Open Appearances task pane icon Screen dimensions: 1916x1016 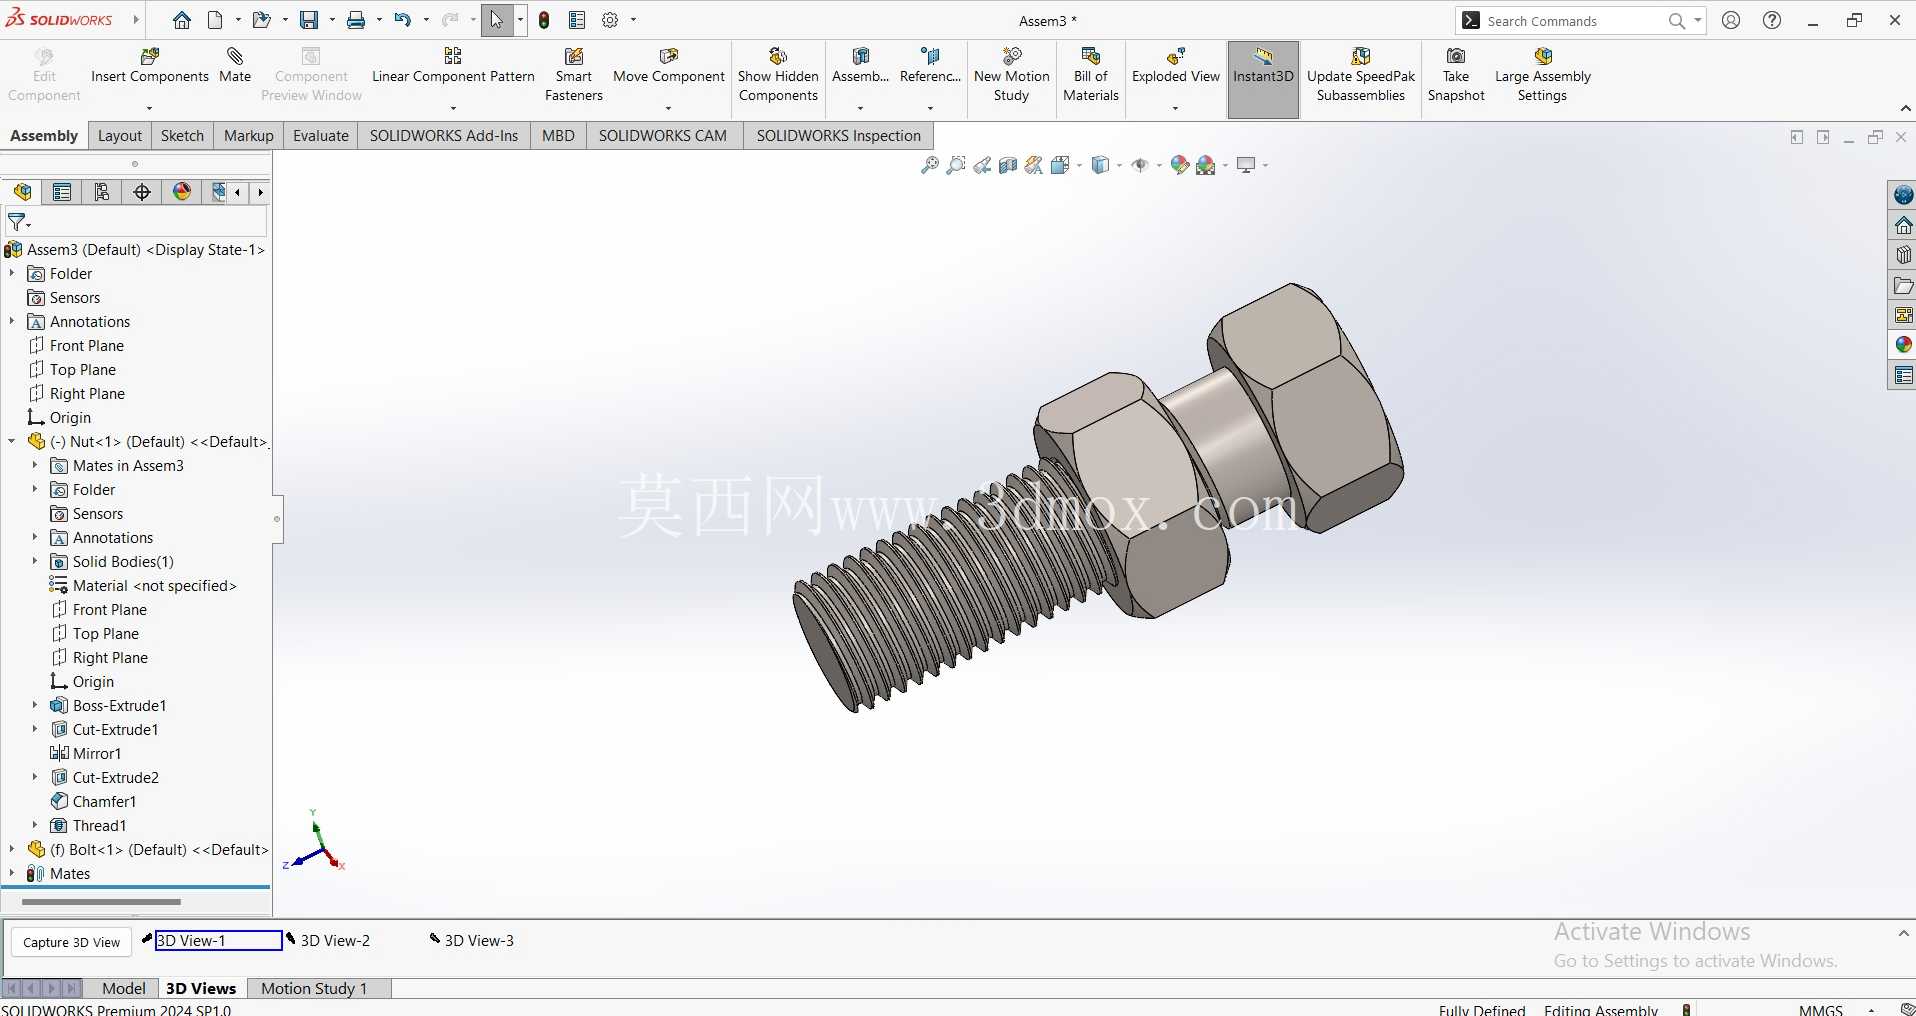[1903, 345]
